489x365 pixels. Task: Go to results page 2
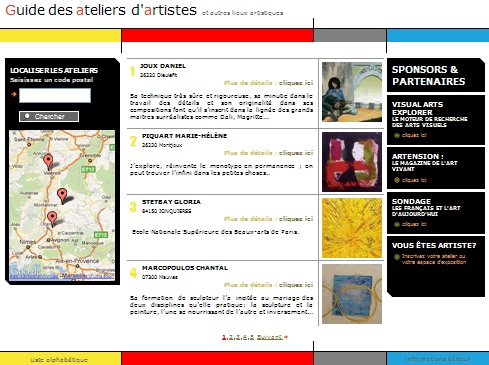231,337
